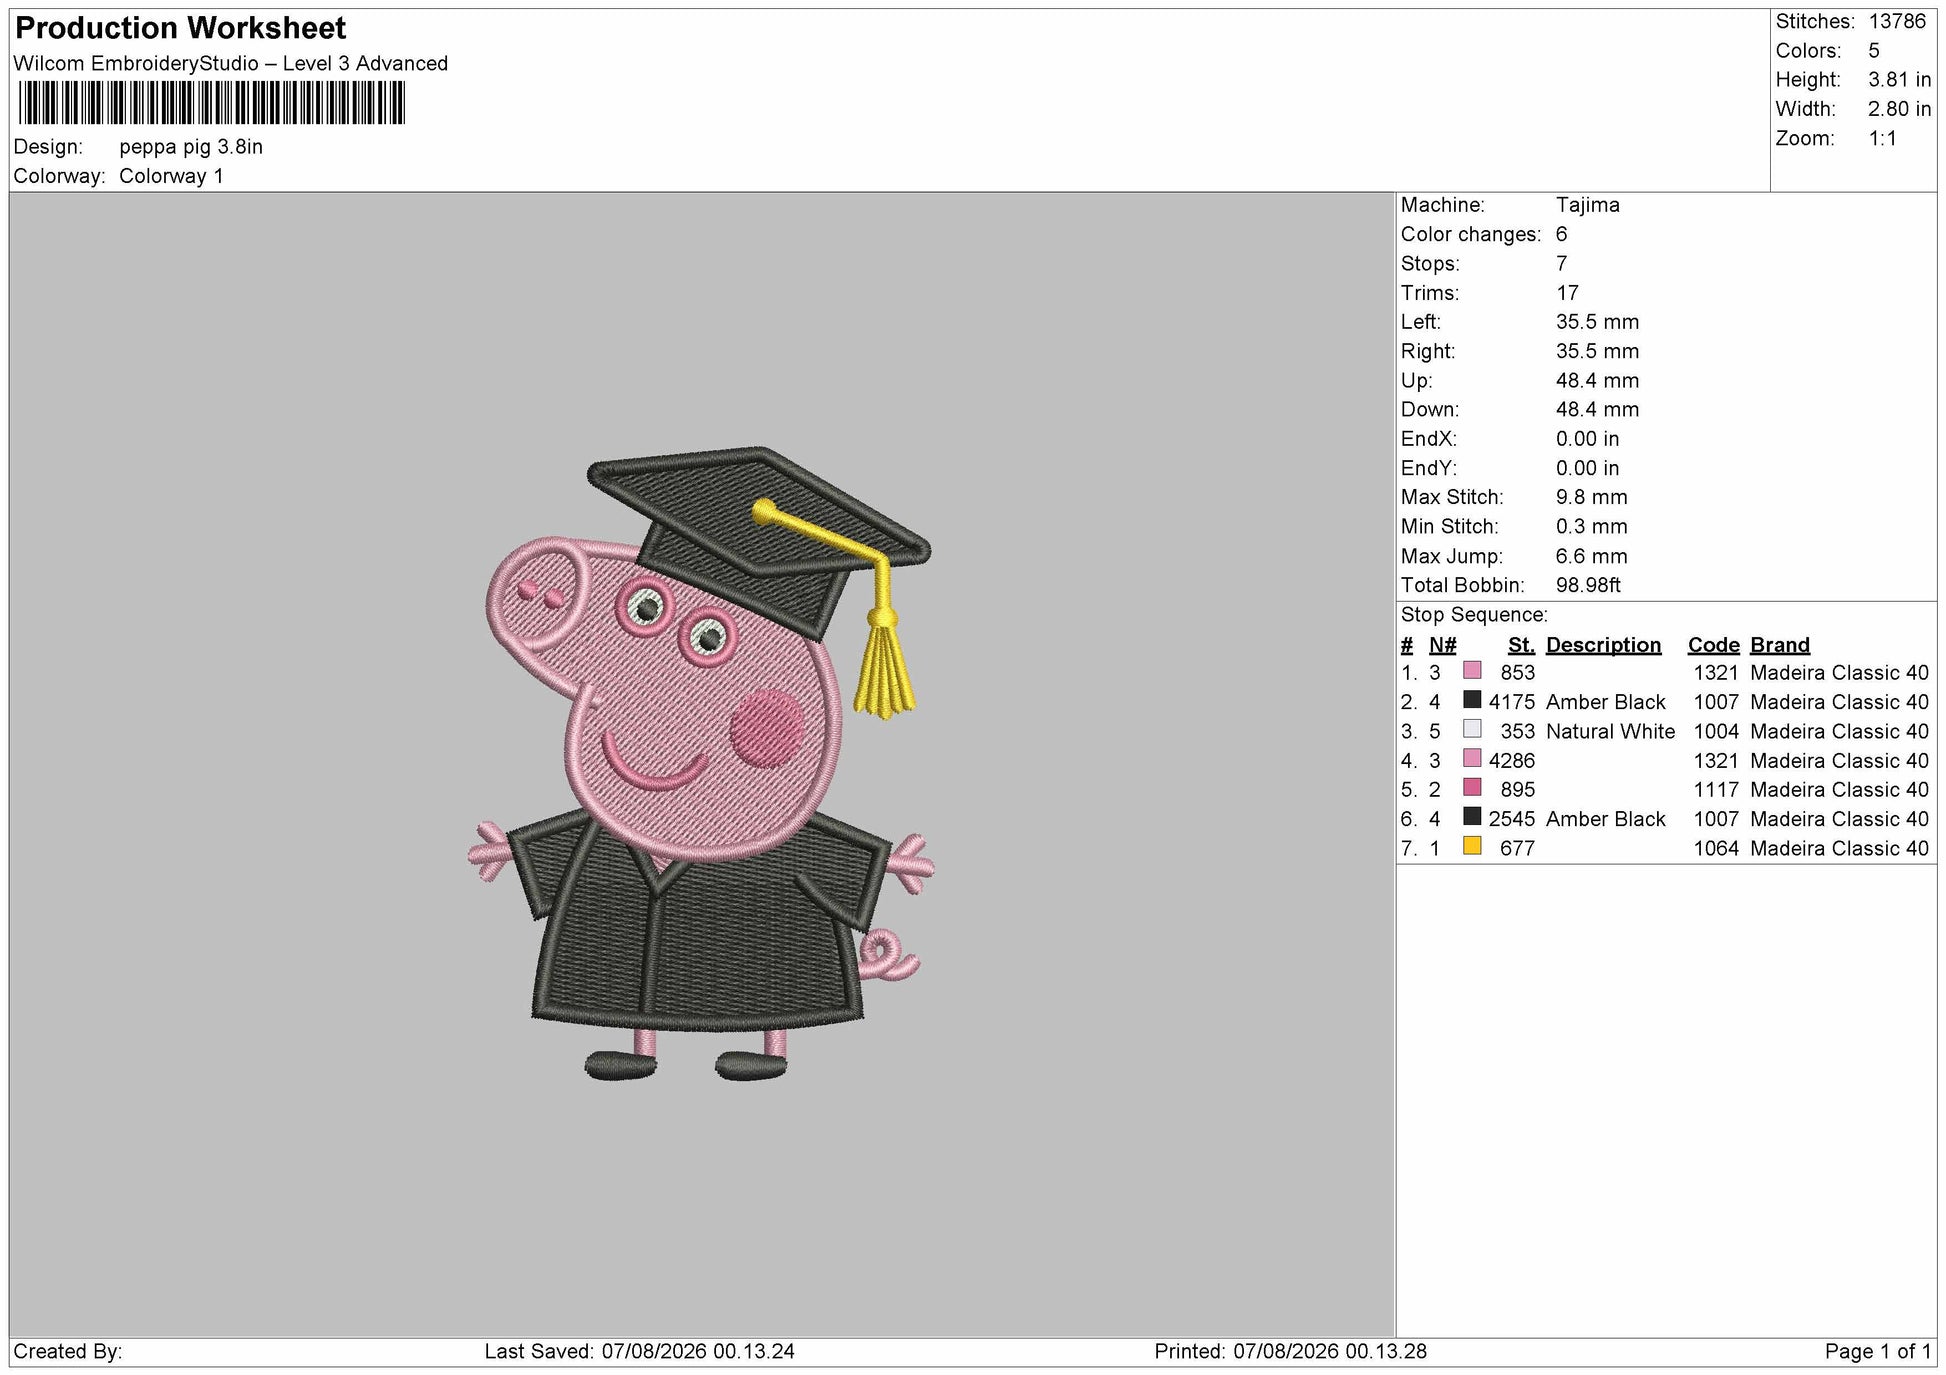
Task: Click "Amber Black" in the 2545 row
Action: pos(1606,819)
